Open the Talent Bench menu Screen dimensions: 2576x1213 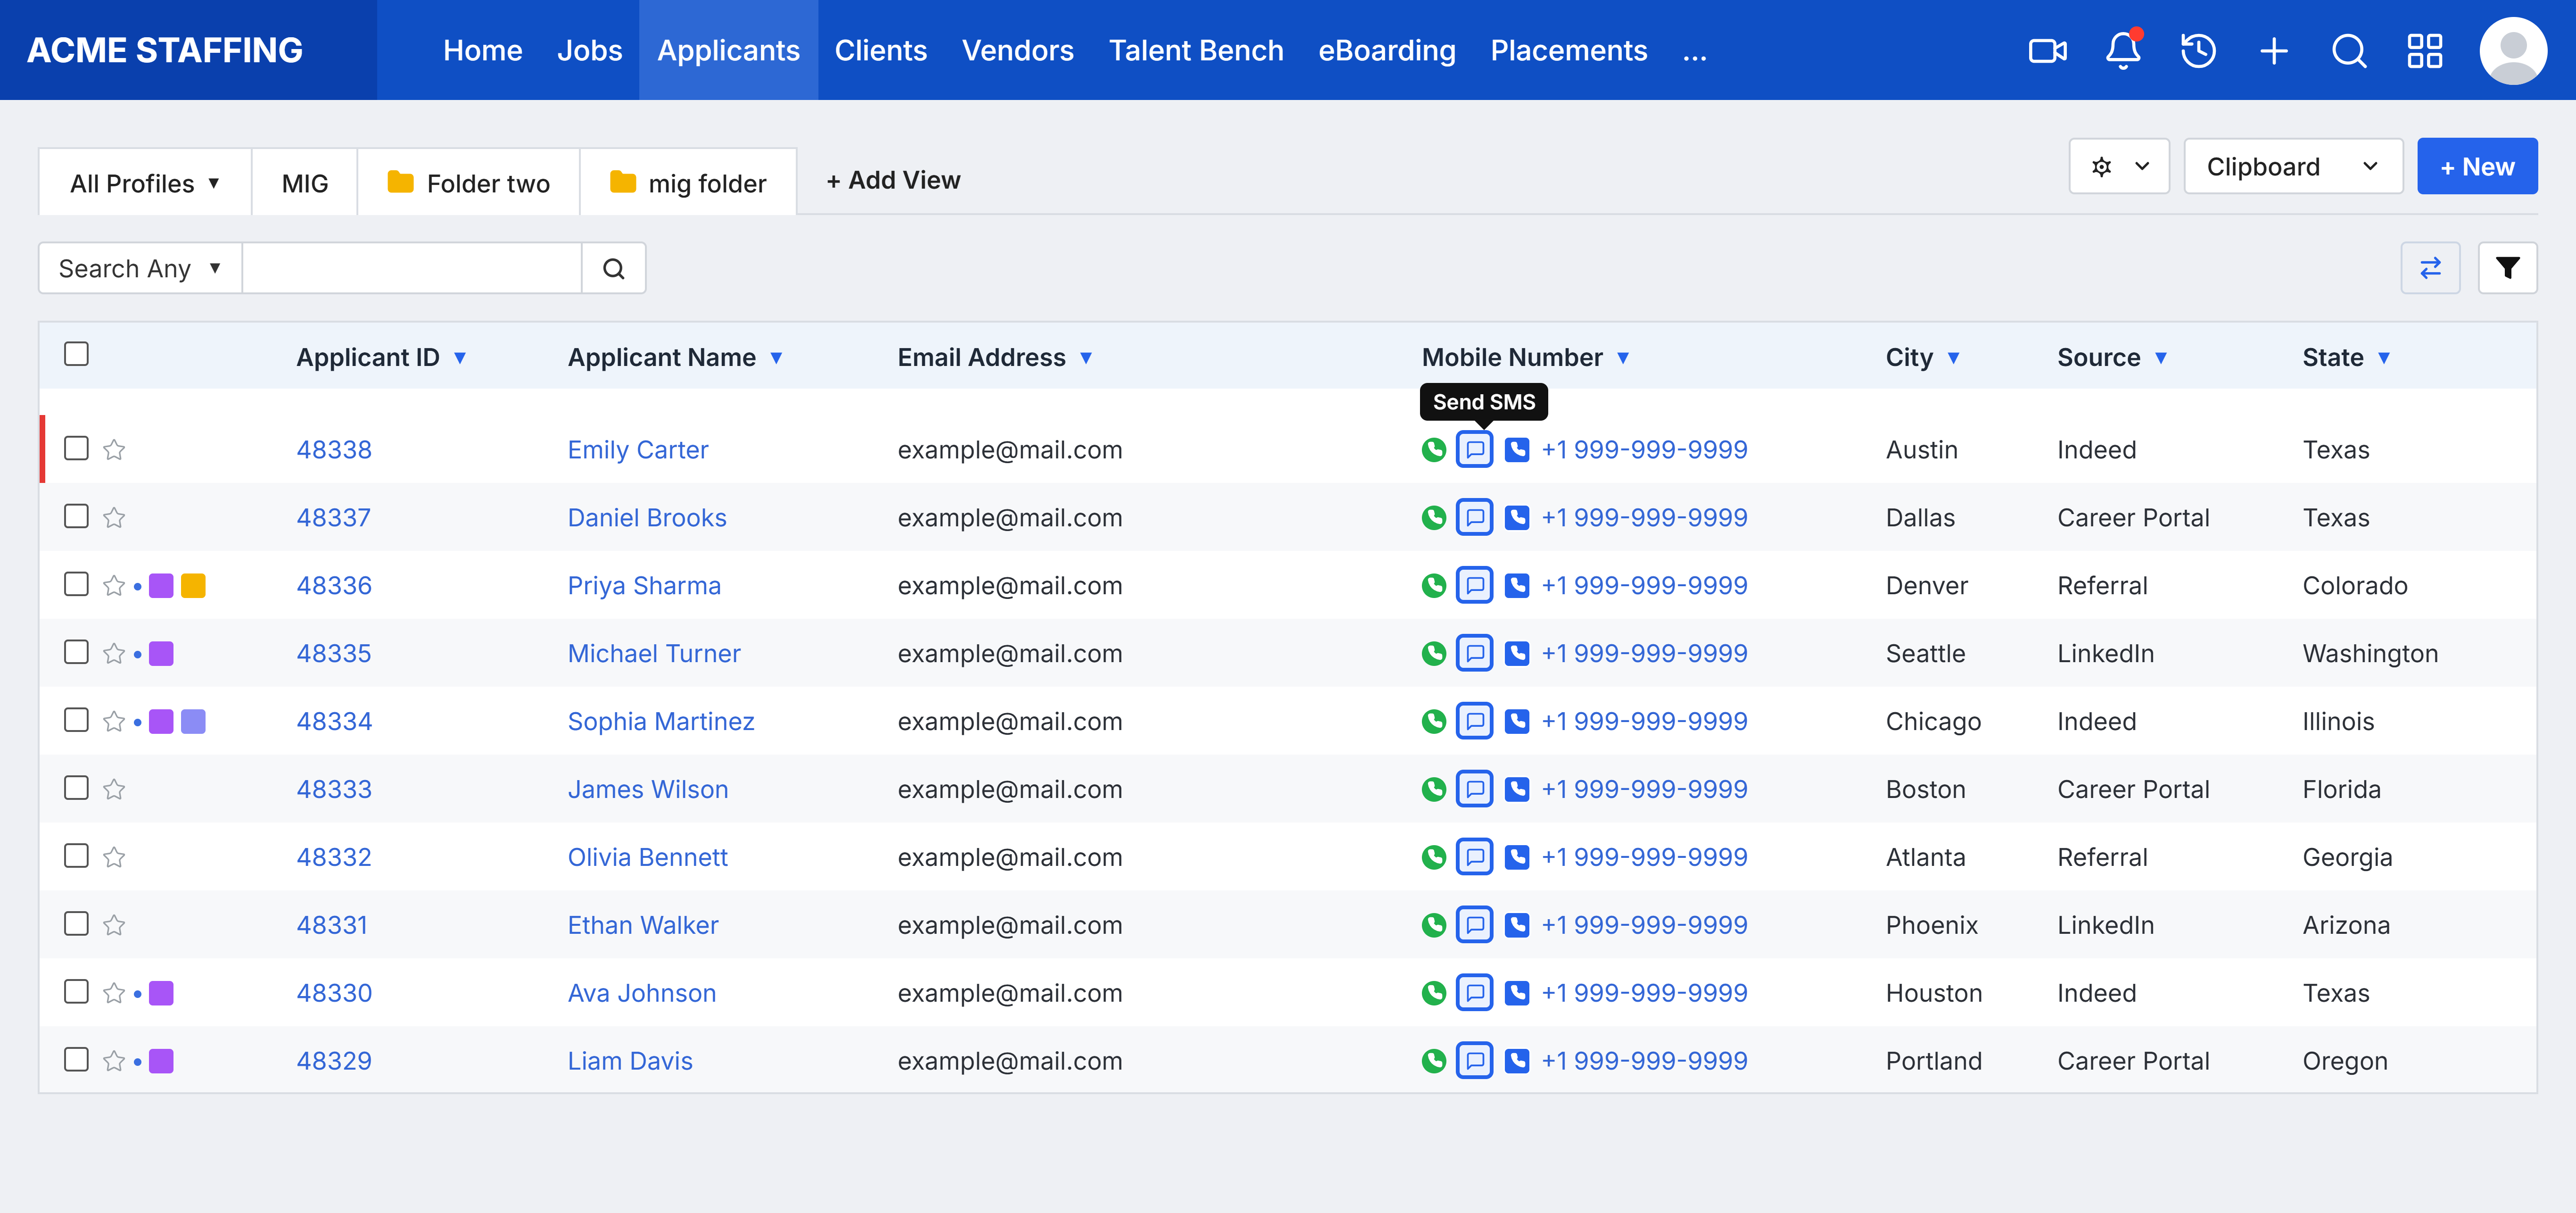tap(1195, 50)
